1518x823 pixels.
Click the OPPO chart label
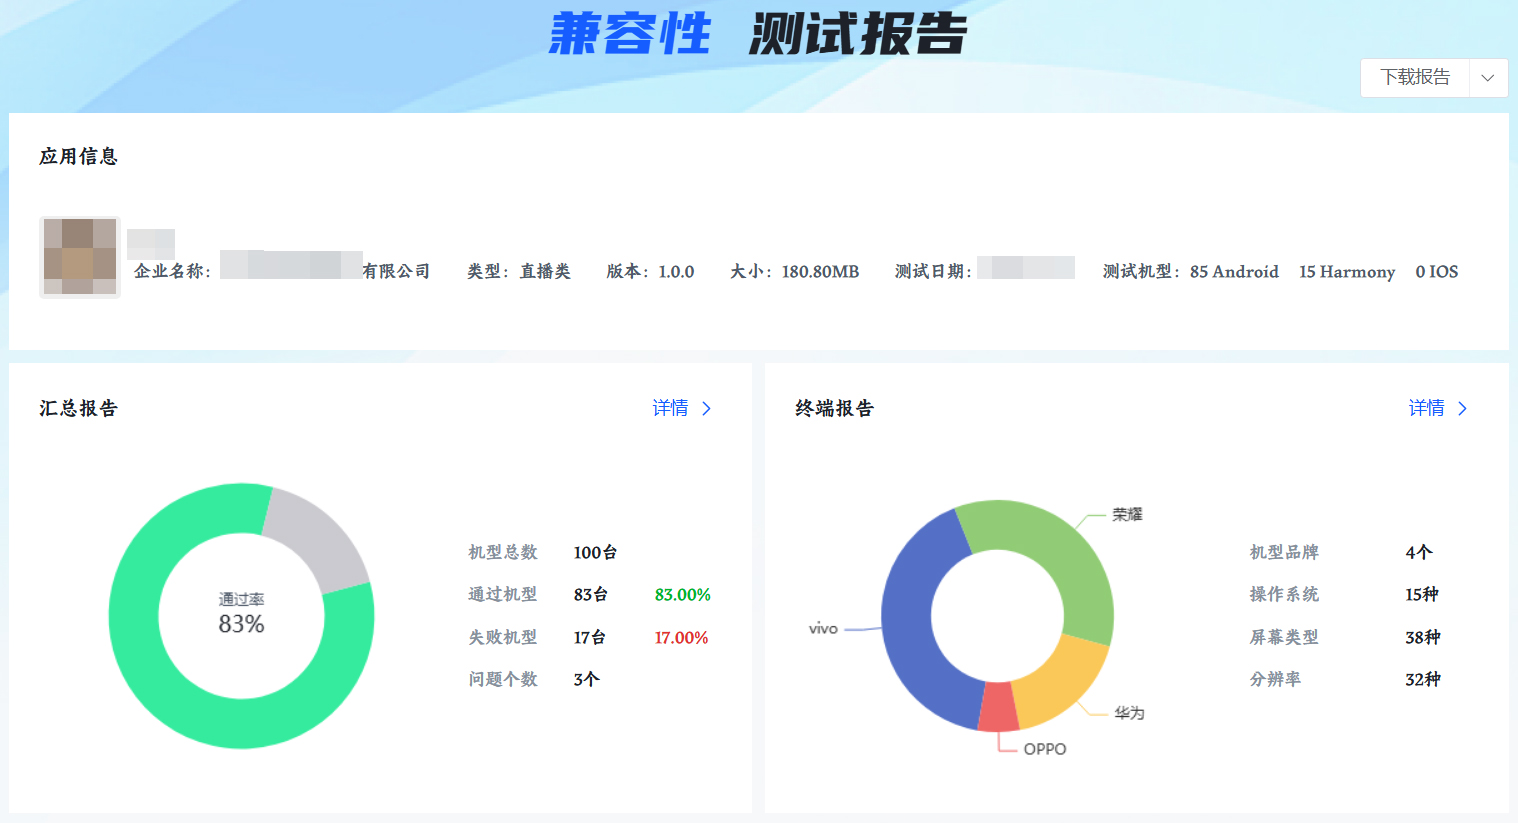point(1045,749)
